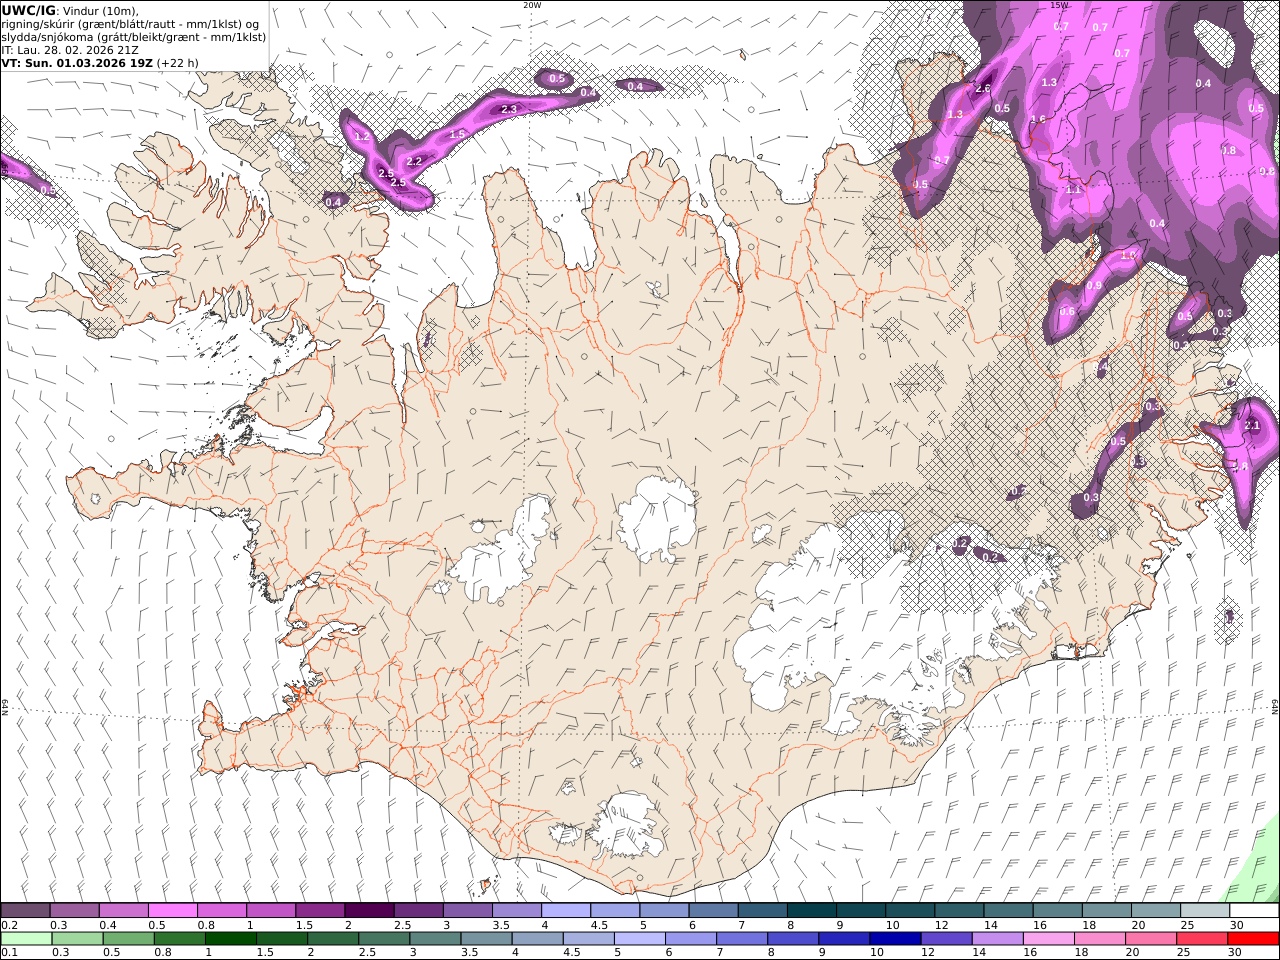
Task: Click the '2.6' snowfall value on the map
Action: point(983,89)
